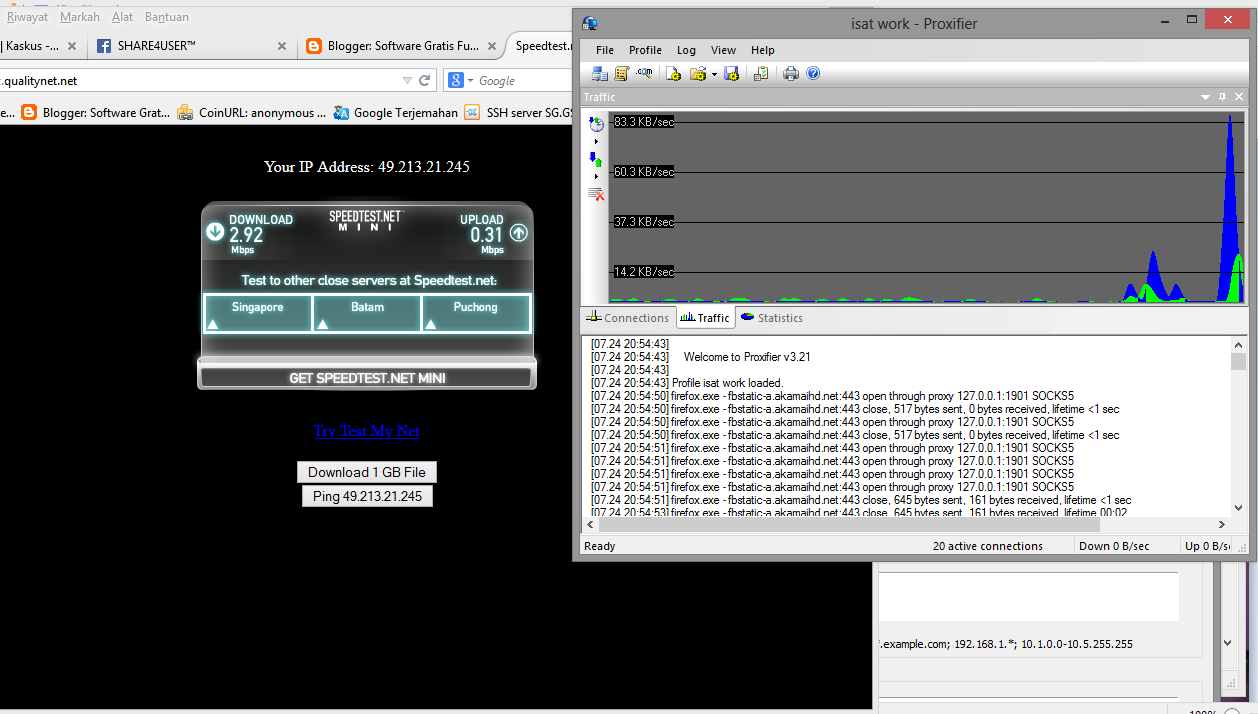
Task: Open Blogger: Software Grat... bookmark
Action: click(97, 113)
